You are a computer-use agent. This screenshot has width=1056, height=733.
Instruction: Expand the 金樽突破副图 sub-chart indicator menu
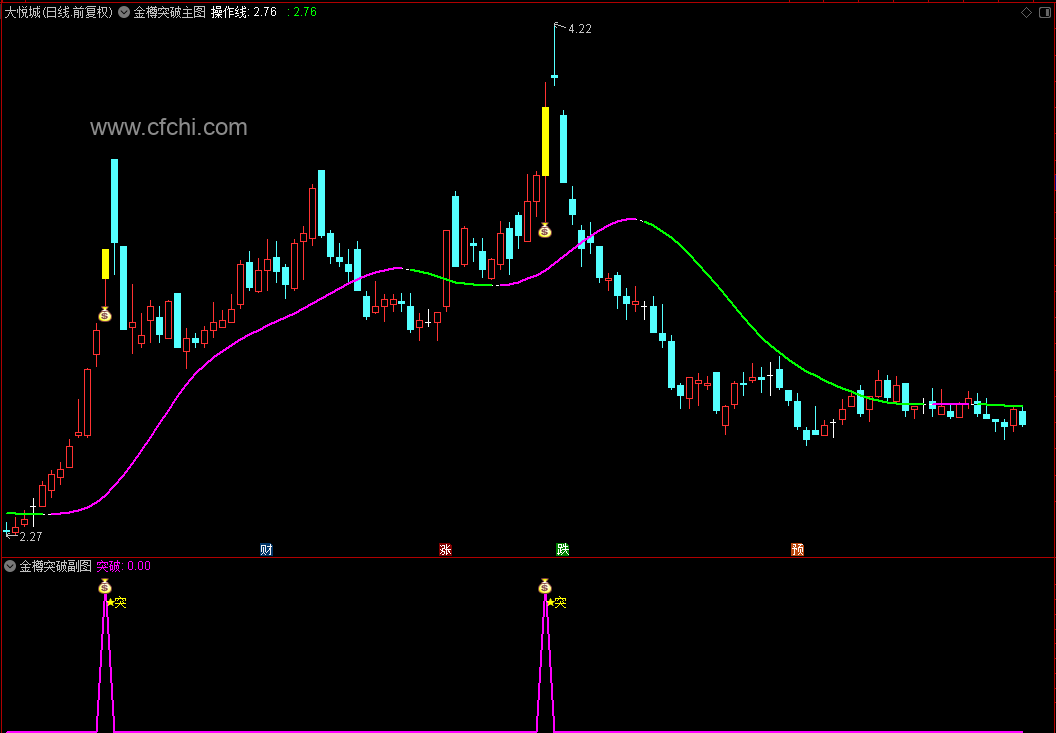click(10, 566)
